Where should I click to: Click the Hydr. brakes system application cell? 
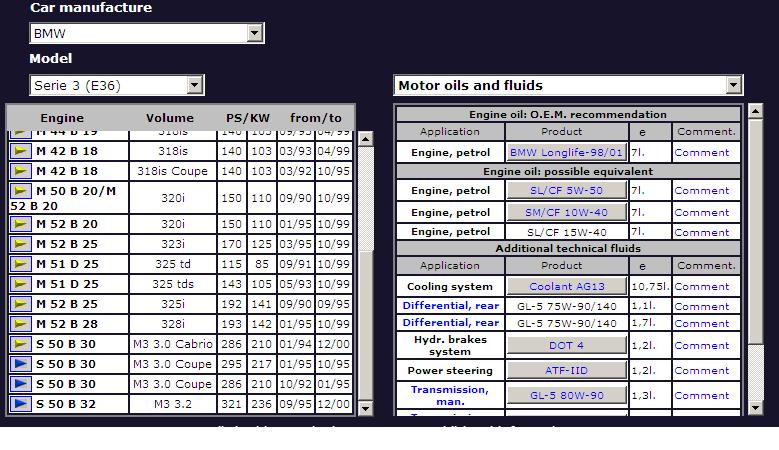coord(450,345)
